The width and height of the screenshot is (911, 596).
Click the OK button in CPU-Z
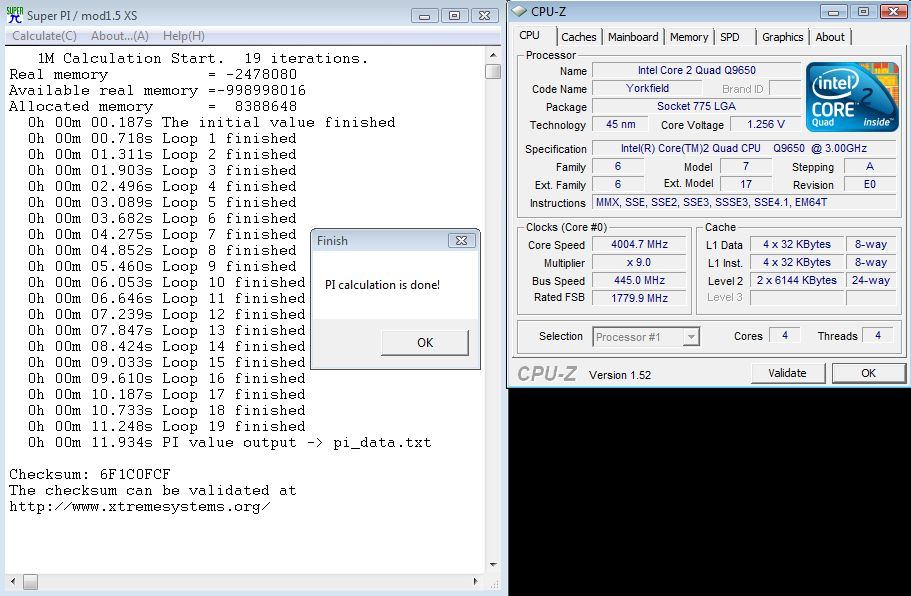click(x=869, y=373)
